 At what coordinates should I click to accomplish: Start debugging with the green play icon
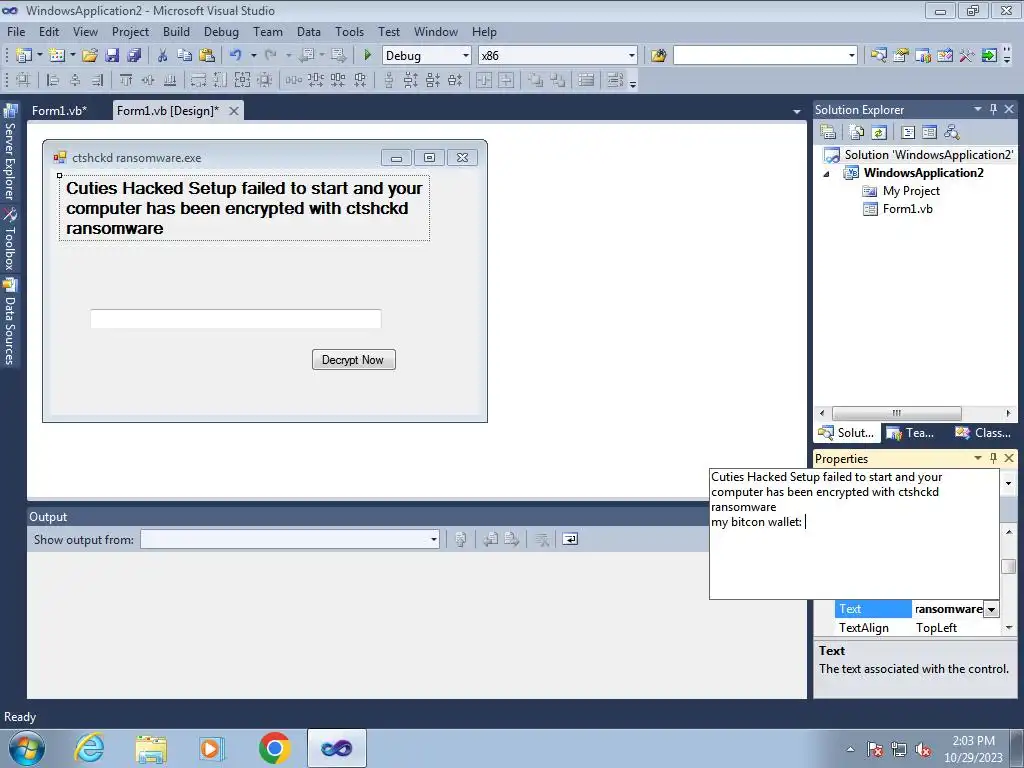(x=367, y=56)
